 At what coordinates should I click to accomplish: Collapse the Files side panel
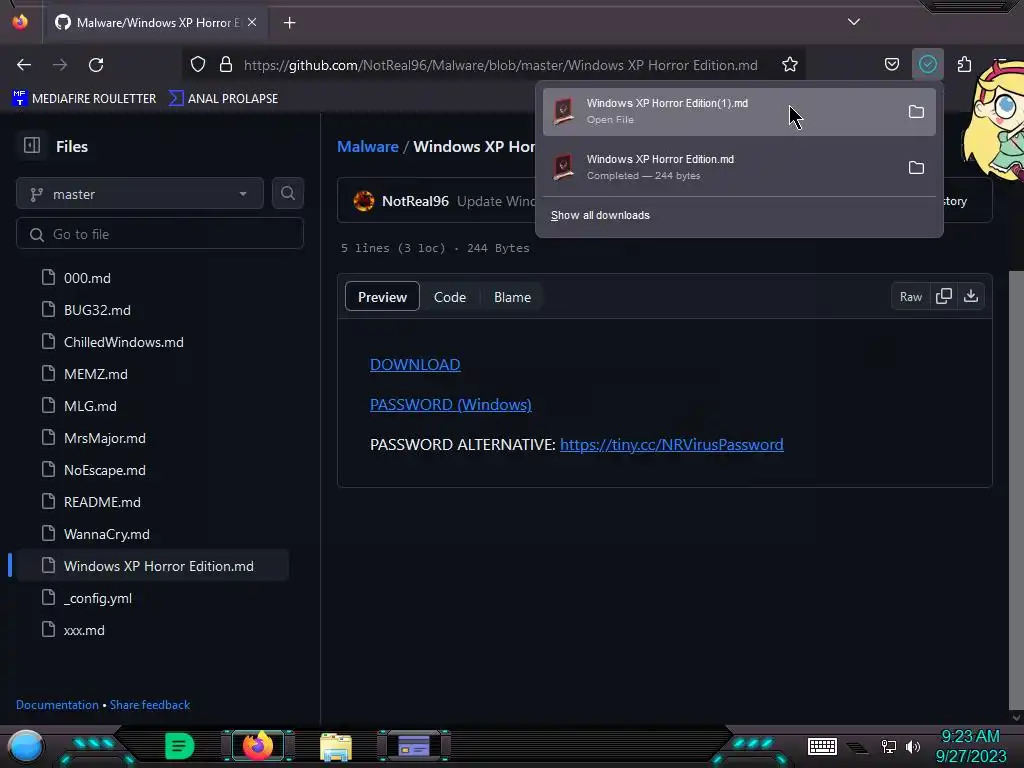tap(32, 146)
